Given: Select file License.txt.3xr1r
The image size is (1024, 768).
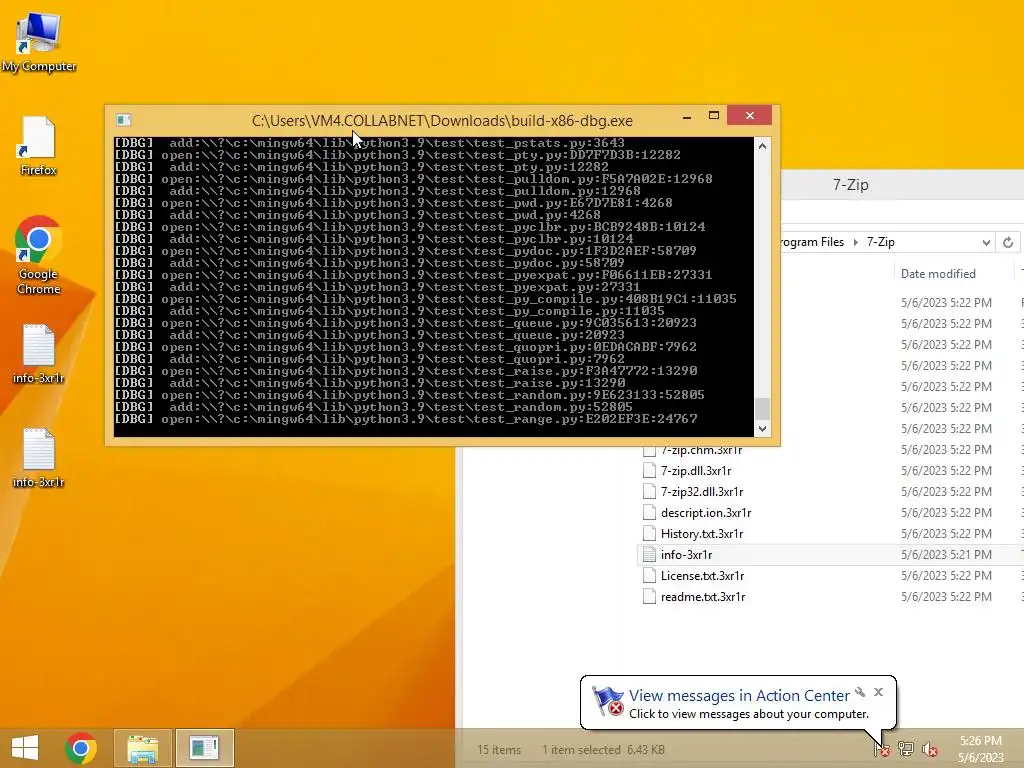Looking at the screenshot, I should pyautogui.click(x=702, y=575).
